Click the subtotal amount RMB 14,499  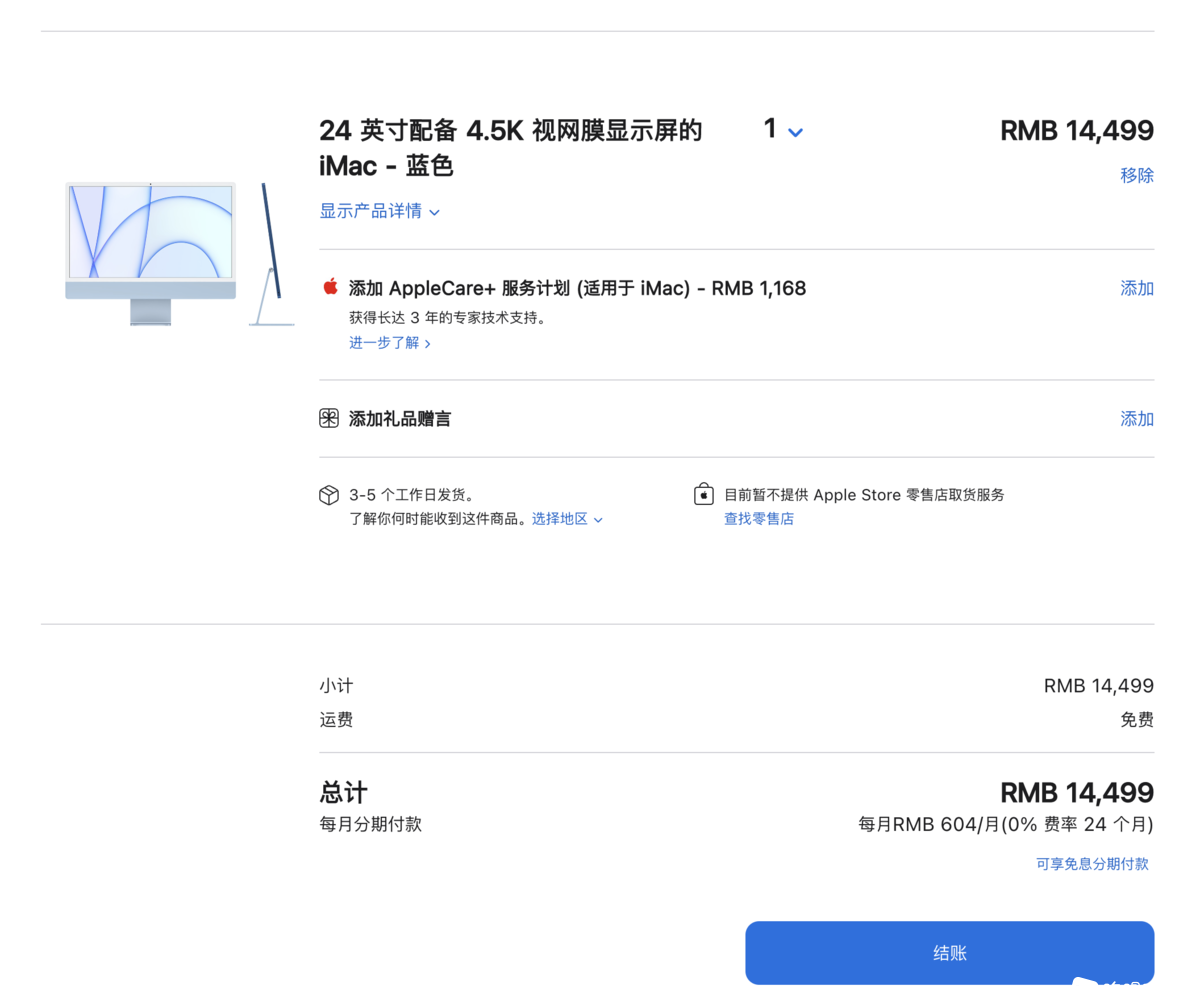(1099, 686)
